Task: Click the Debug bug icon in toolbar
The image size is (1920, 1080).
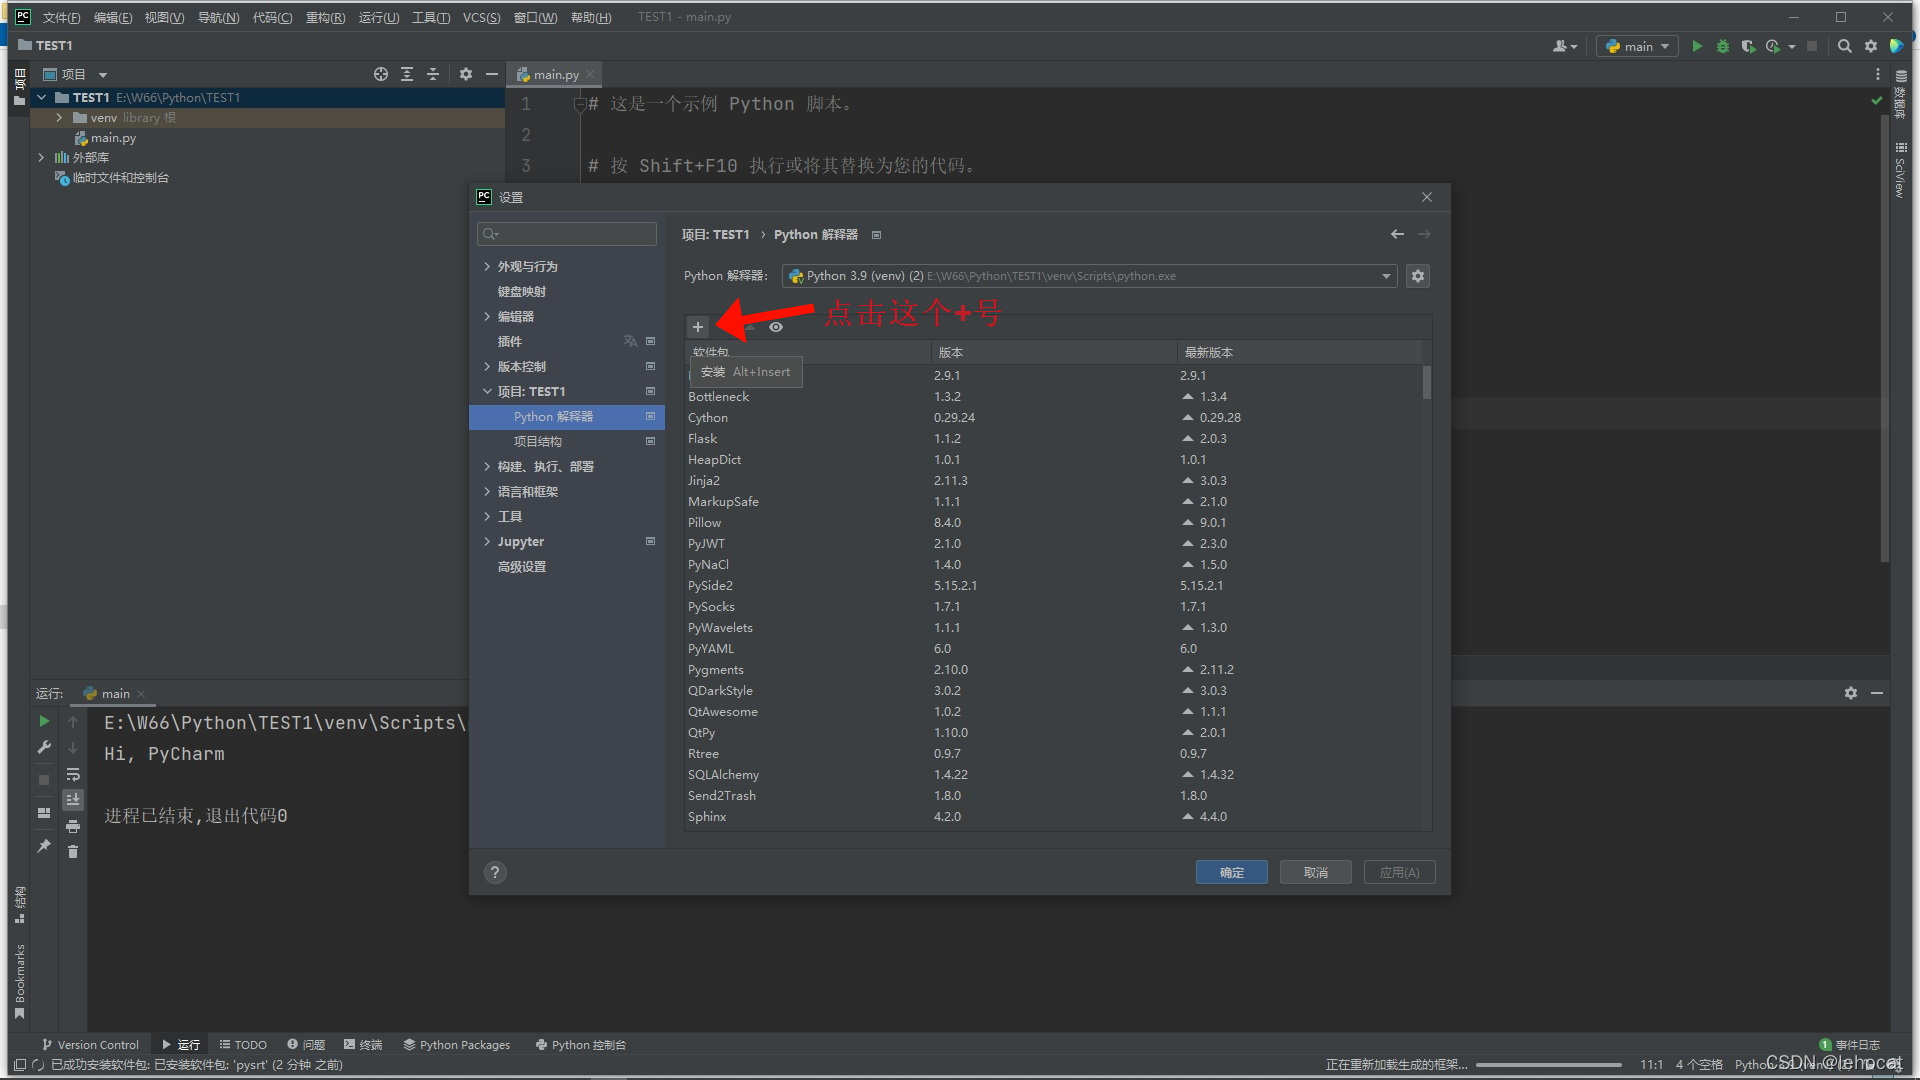Action: point(1722,46)
